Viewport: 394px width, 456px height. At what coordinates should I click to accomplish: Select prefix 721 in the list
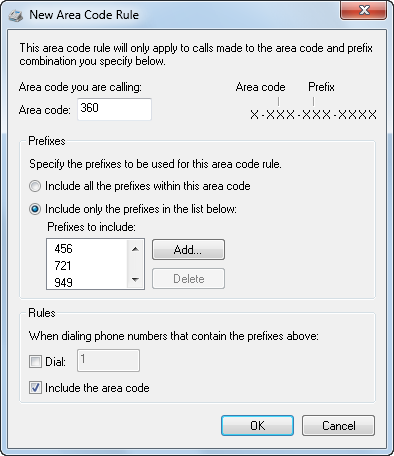(x=63, y=266)
